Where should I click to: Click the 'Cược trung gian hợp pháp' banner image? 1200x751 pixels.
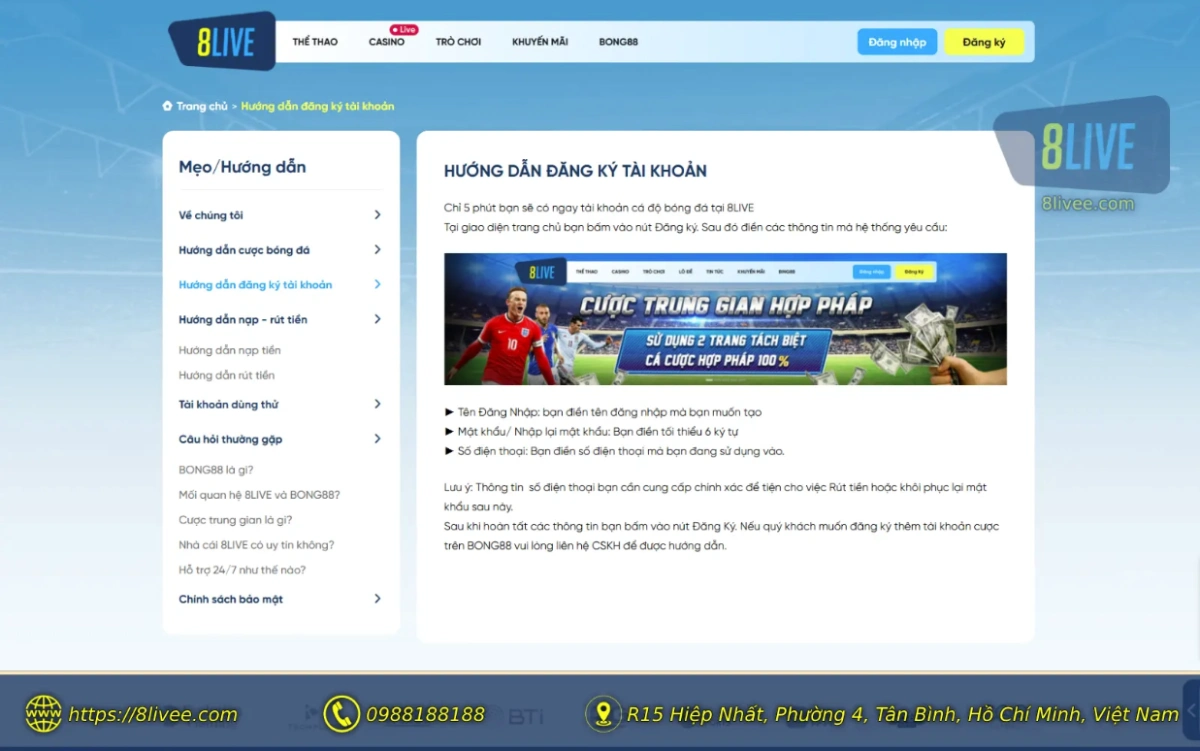(725, 319)
